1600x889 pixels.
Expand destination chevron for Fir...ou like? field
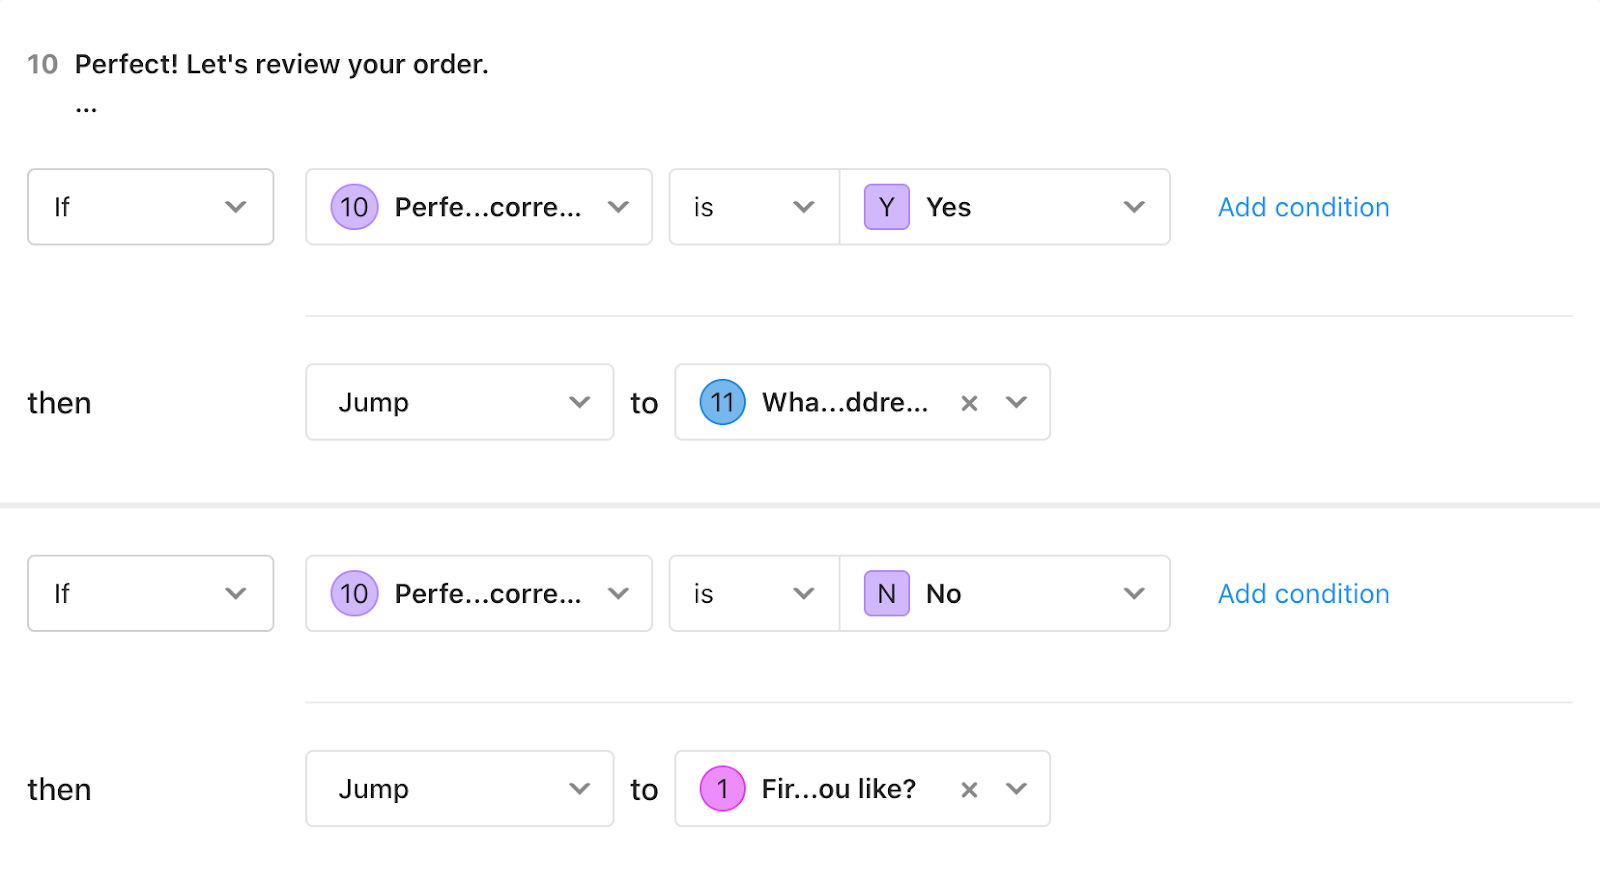coord(1016,789)
